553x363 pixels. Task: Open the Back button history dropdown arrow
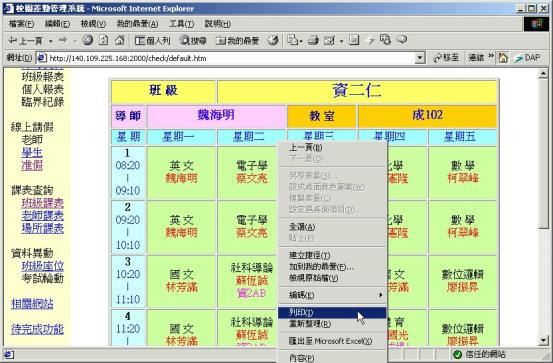click(51, 41)
